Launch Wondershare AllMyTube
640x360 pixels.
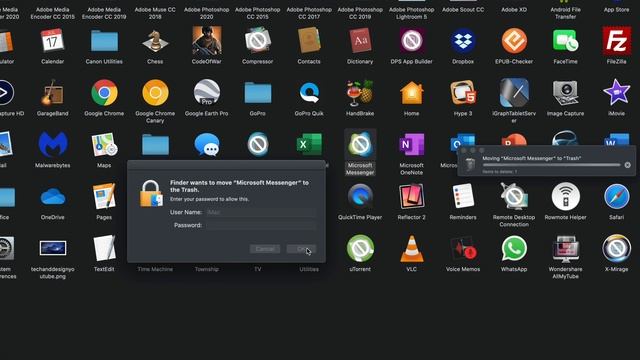565,248
